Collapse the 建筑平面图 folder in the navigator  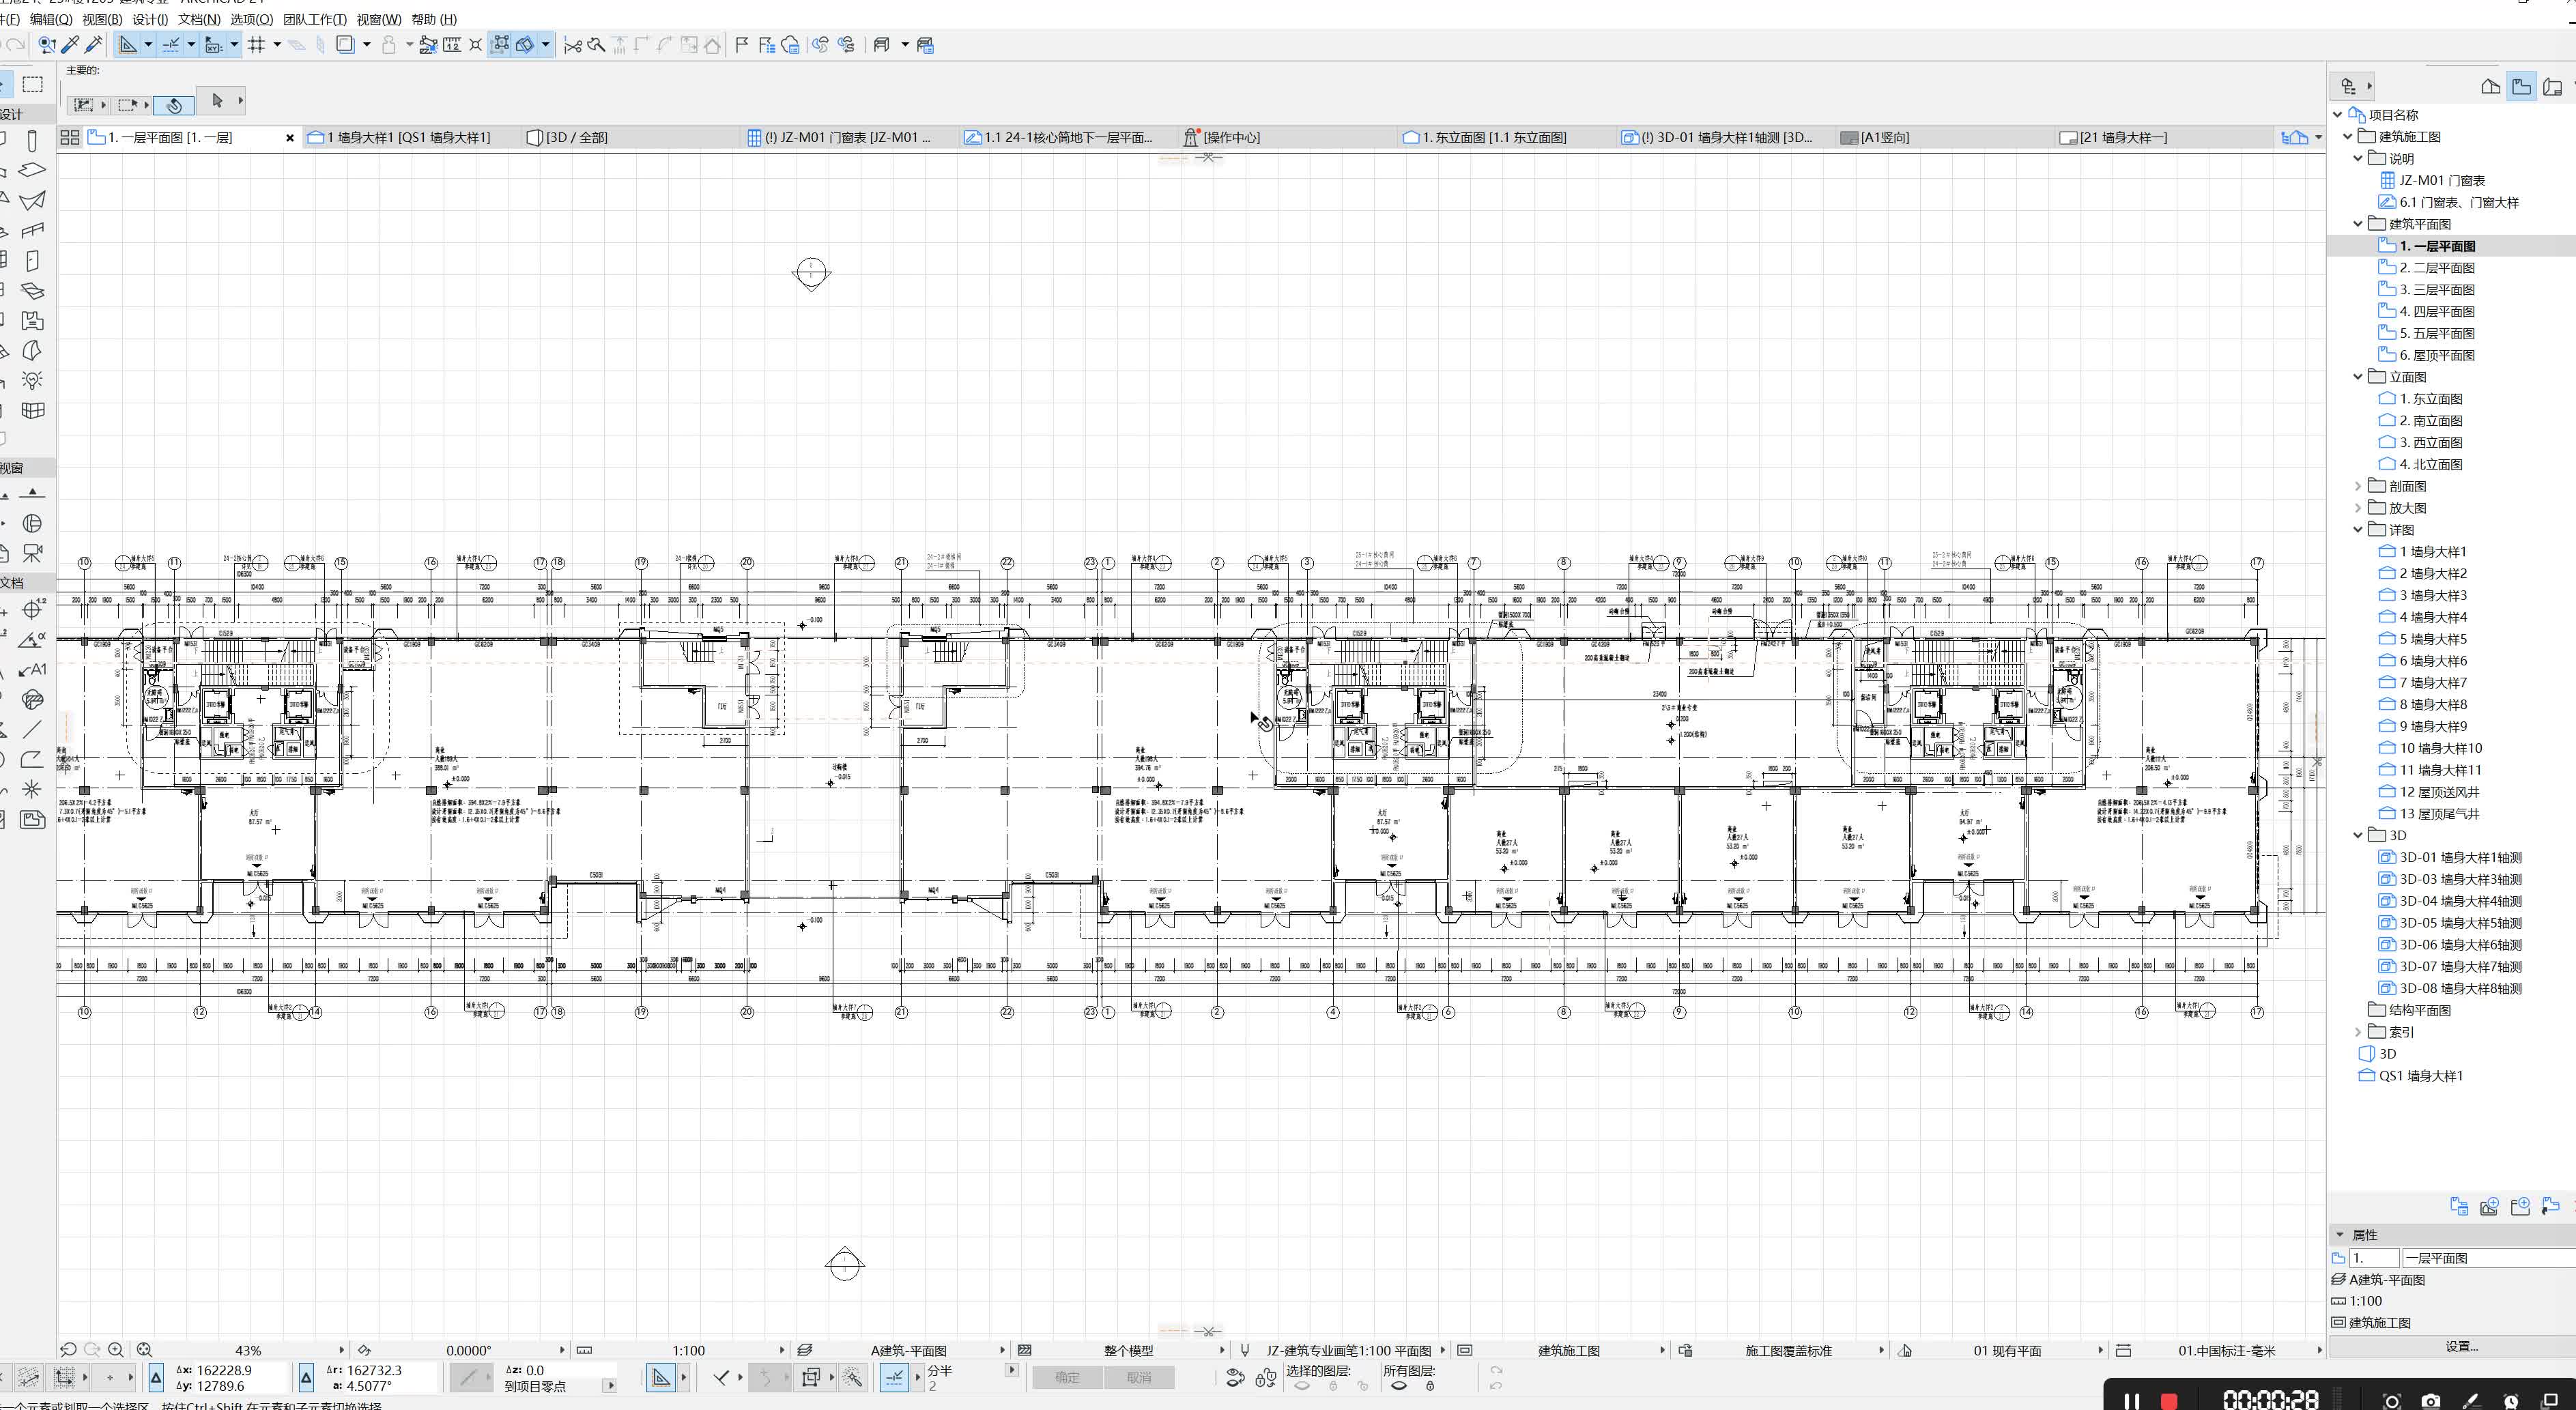[x=2358, y=223]
